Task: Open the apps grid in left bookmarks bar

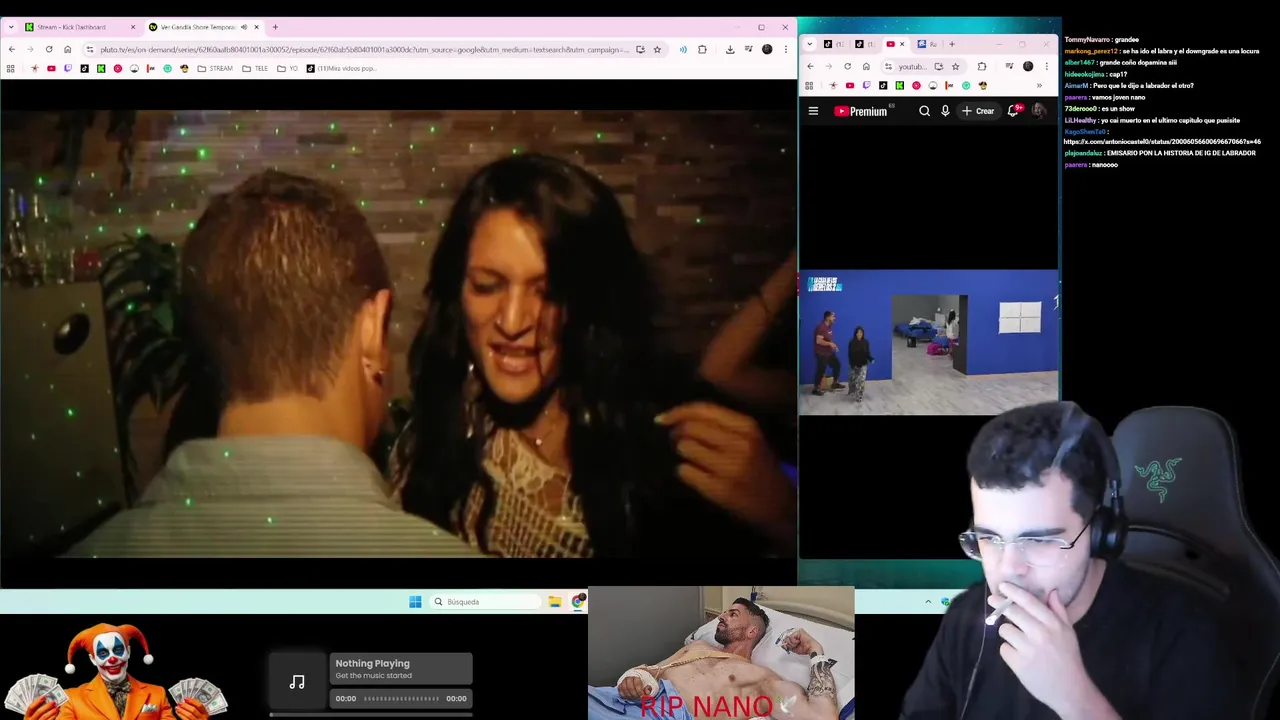Action: click(x=11, y=69)
